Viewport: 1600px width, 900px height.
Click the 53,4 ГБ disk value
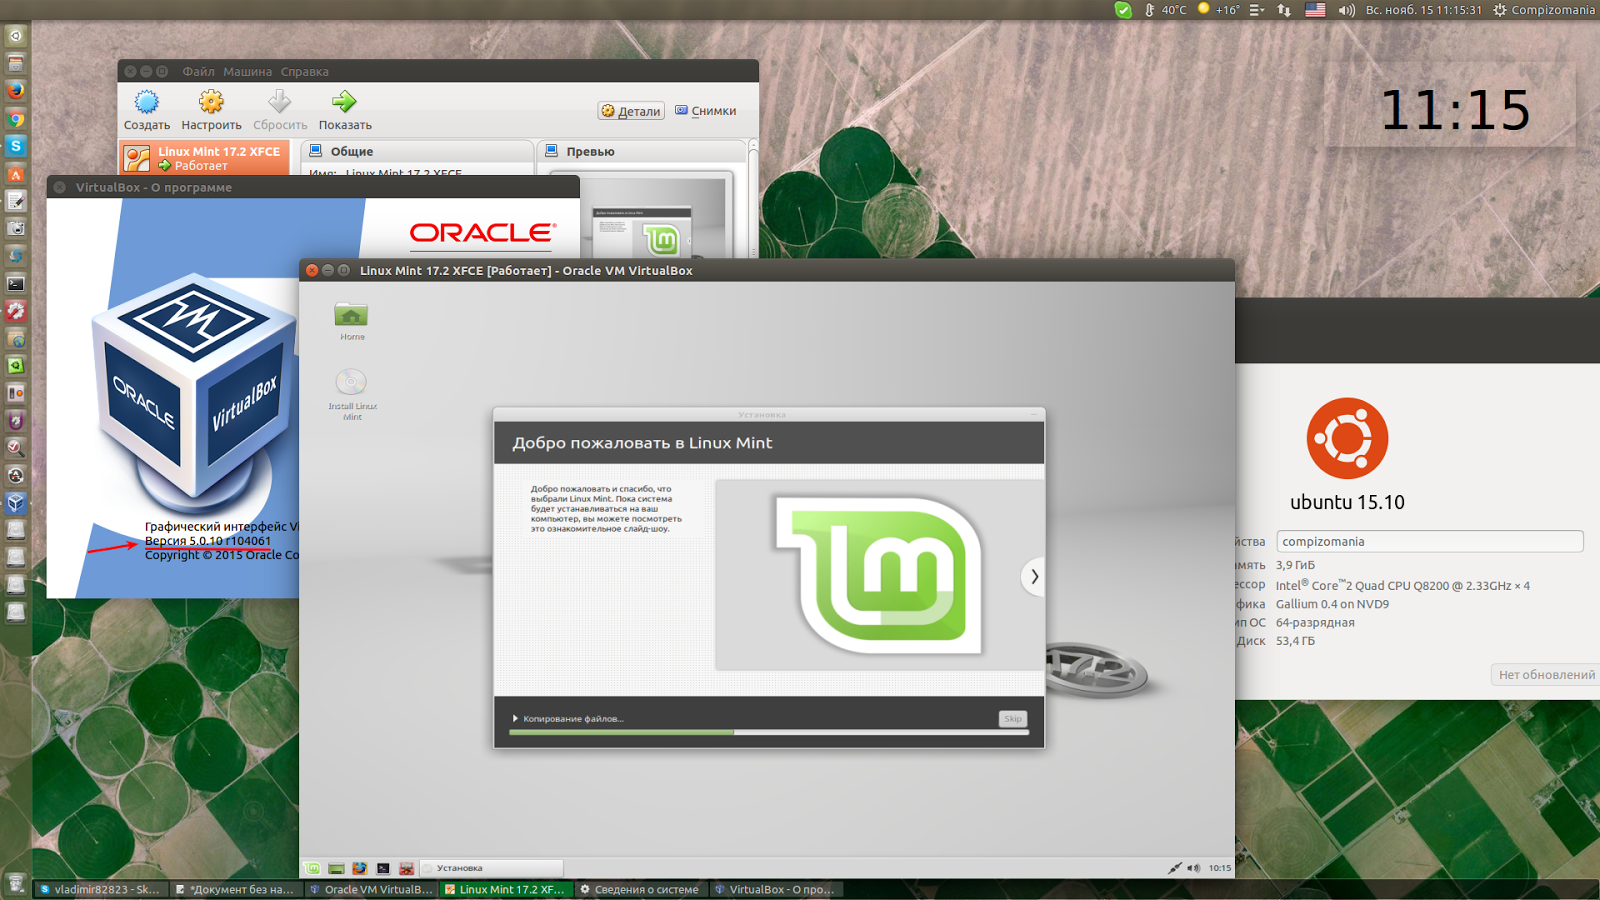coord(1295,641)
